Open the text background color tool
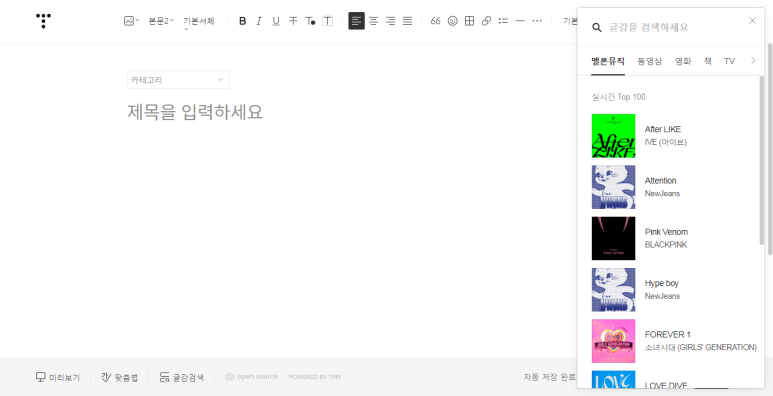This screenshot has height=396, width=773. coord(327,21)
